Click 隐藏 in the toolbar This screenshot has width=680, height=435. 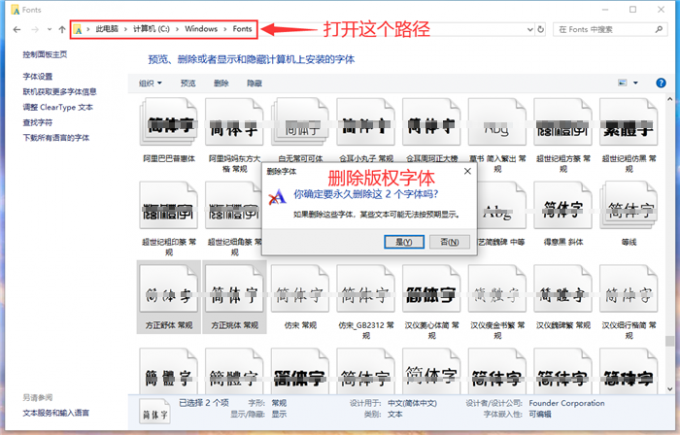[255, 83]
